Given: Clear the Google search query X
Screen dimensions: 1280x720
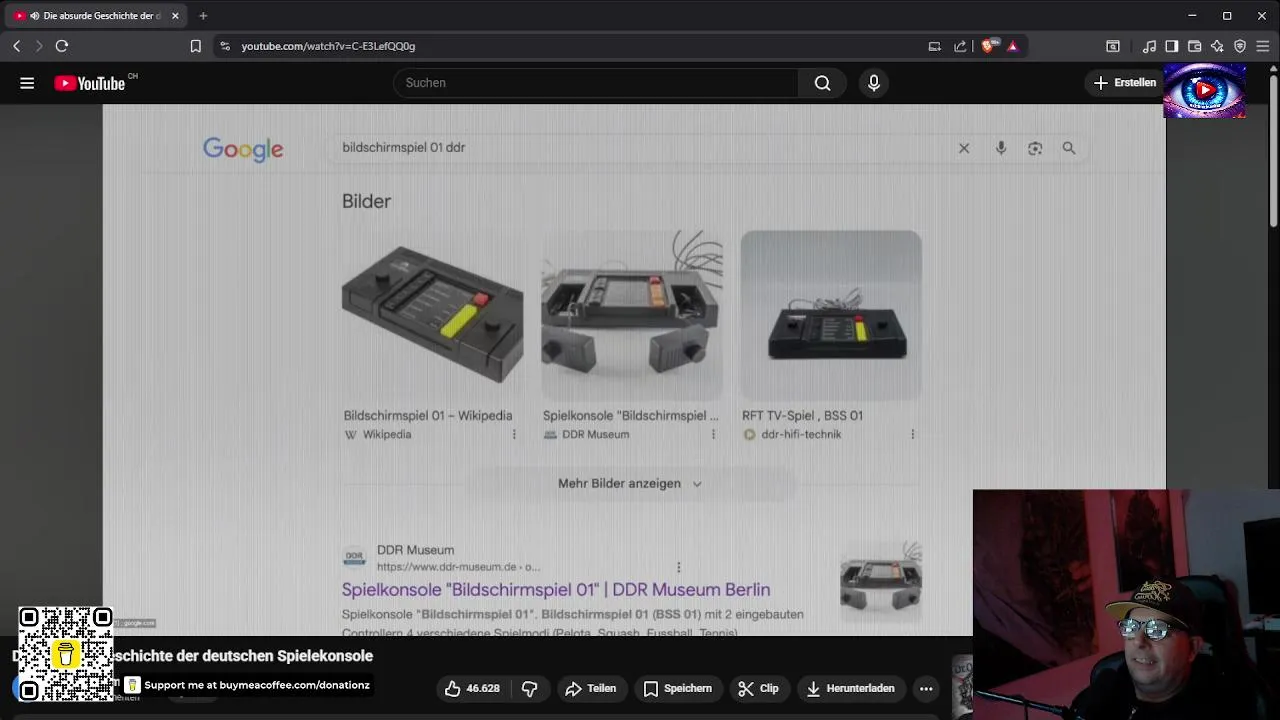Looking at the screenshot, I should click(x=964, y=148).
